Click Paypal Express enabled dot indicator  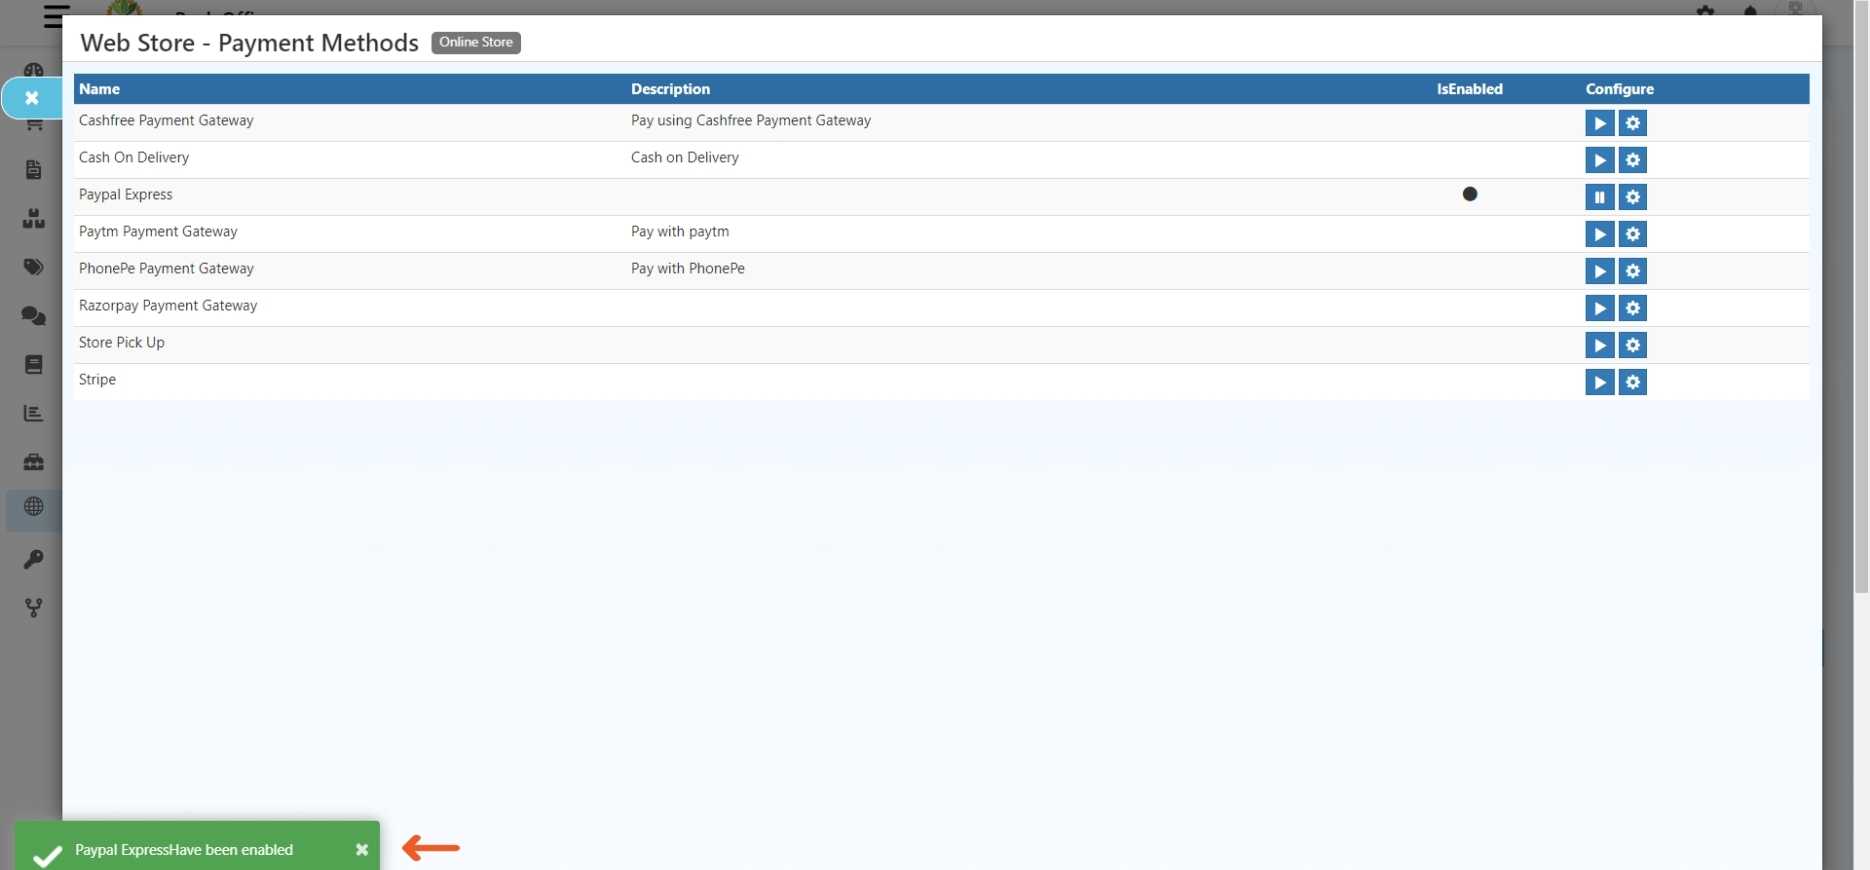[x=1469, y=194]
